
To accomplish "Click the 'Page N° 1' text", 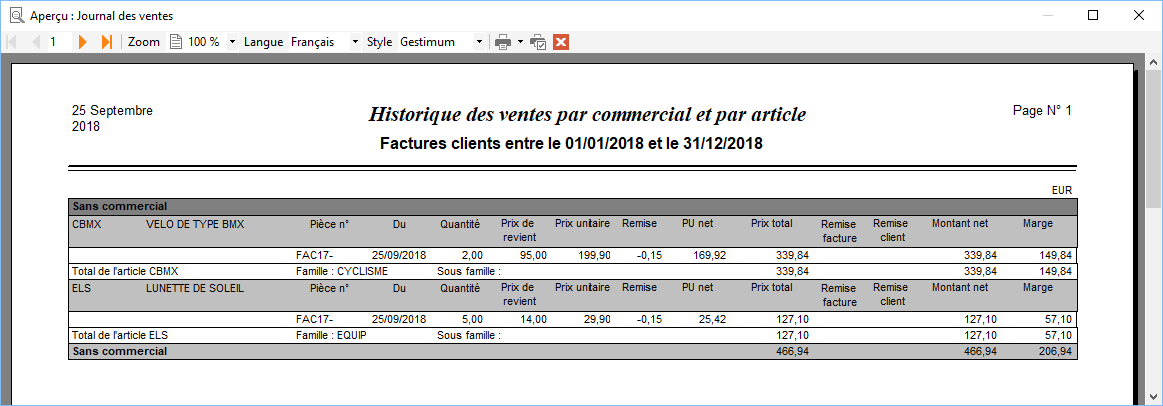I will pos(1042,111).
